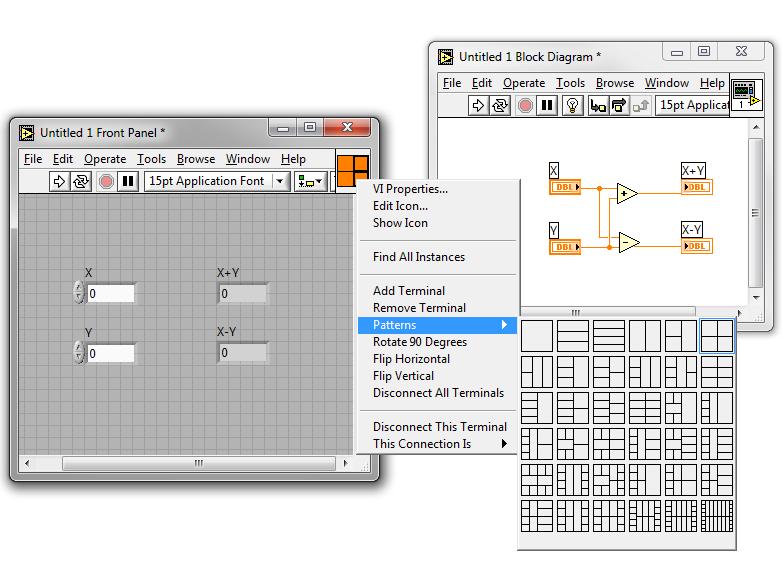Click Pause button in Block Diagram toolbar
The image size is (782, 562).
(x=547, y=105)
